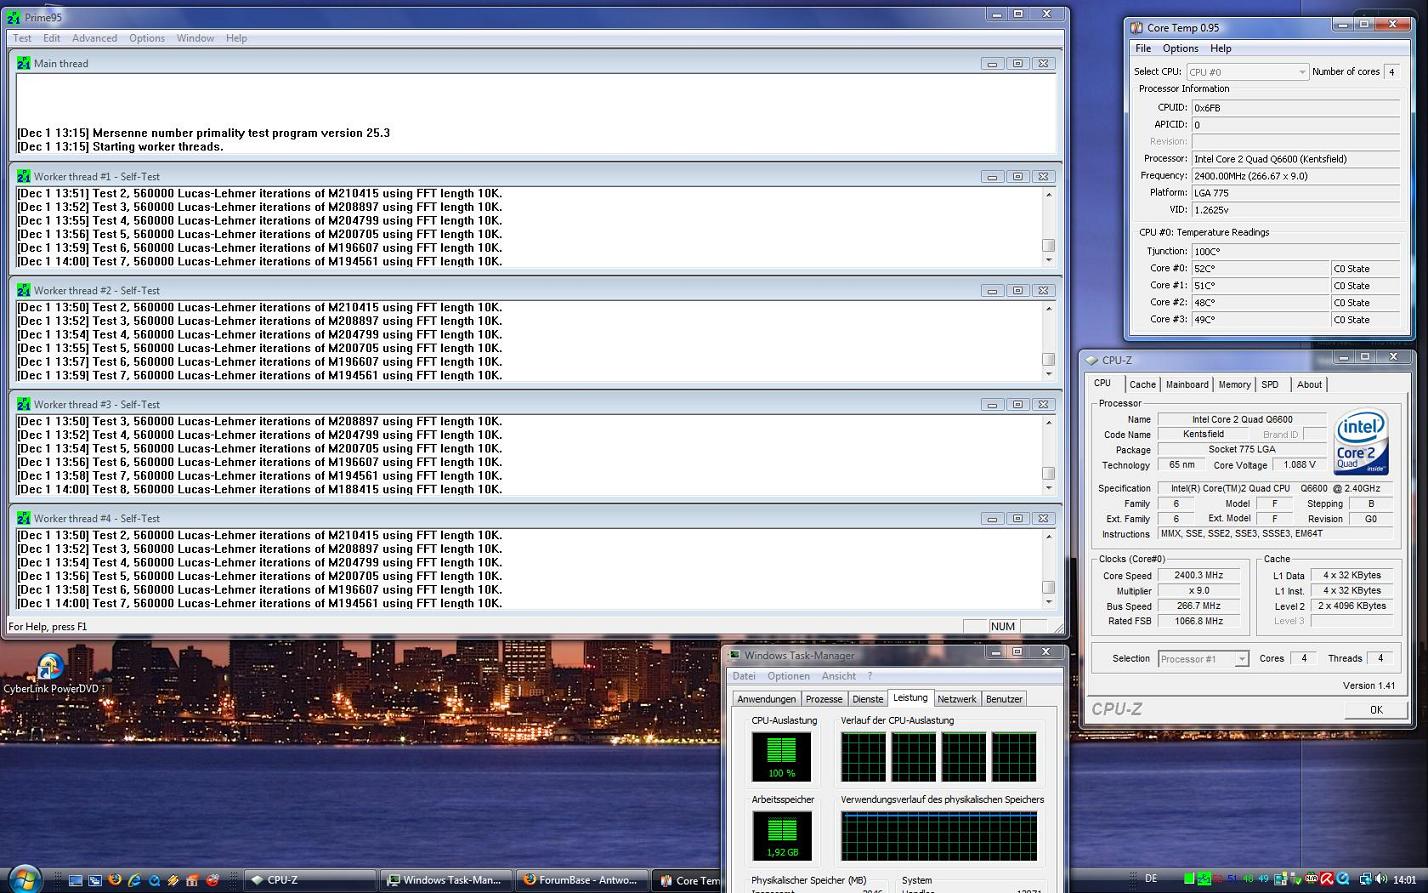Click Worker thread #3 scrollbar thumb
1428x893 pixels.
click(1048, 473)
